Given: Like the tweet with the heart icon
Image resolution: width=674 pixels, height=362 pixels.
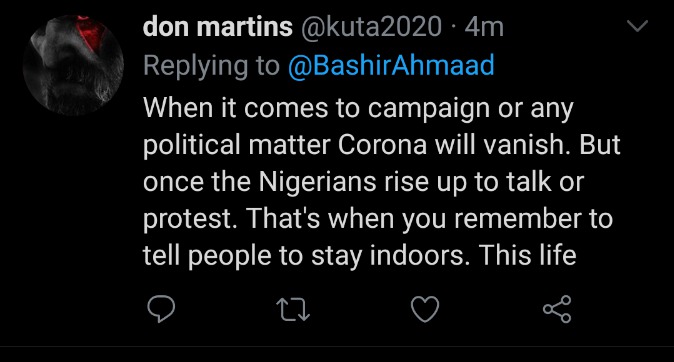Looking at the screenshot, I should click(425, 309).
